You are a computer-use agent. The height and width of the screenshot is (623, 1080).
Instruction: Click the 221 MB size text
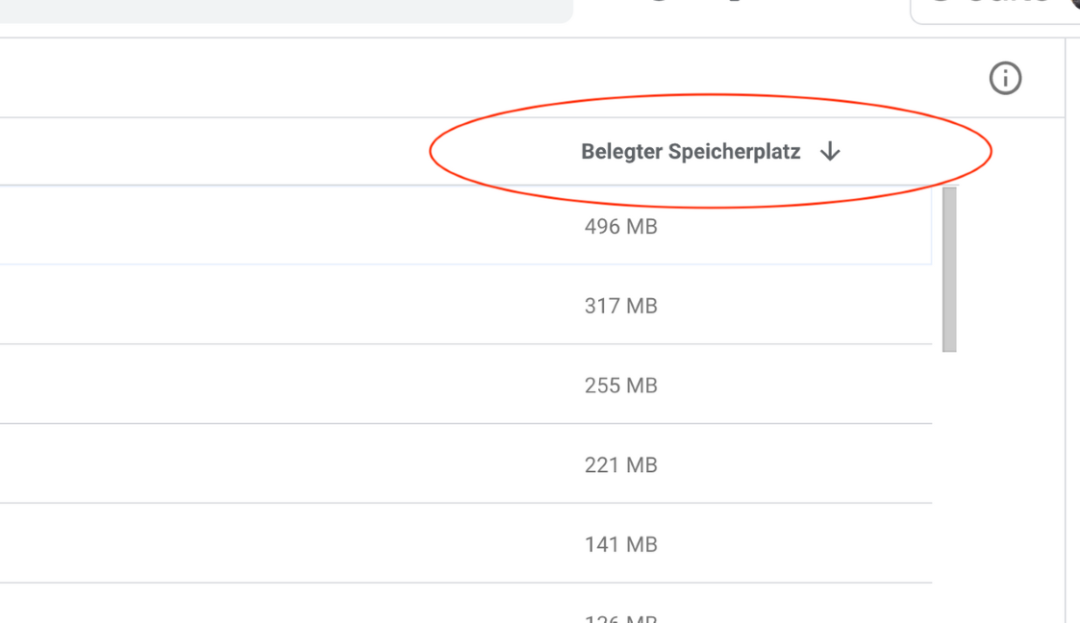(x=621, y=465)
